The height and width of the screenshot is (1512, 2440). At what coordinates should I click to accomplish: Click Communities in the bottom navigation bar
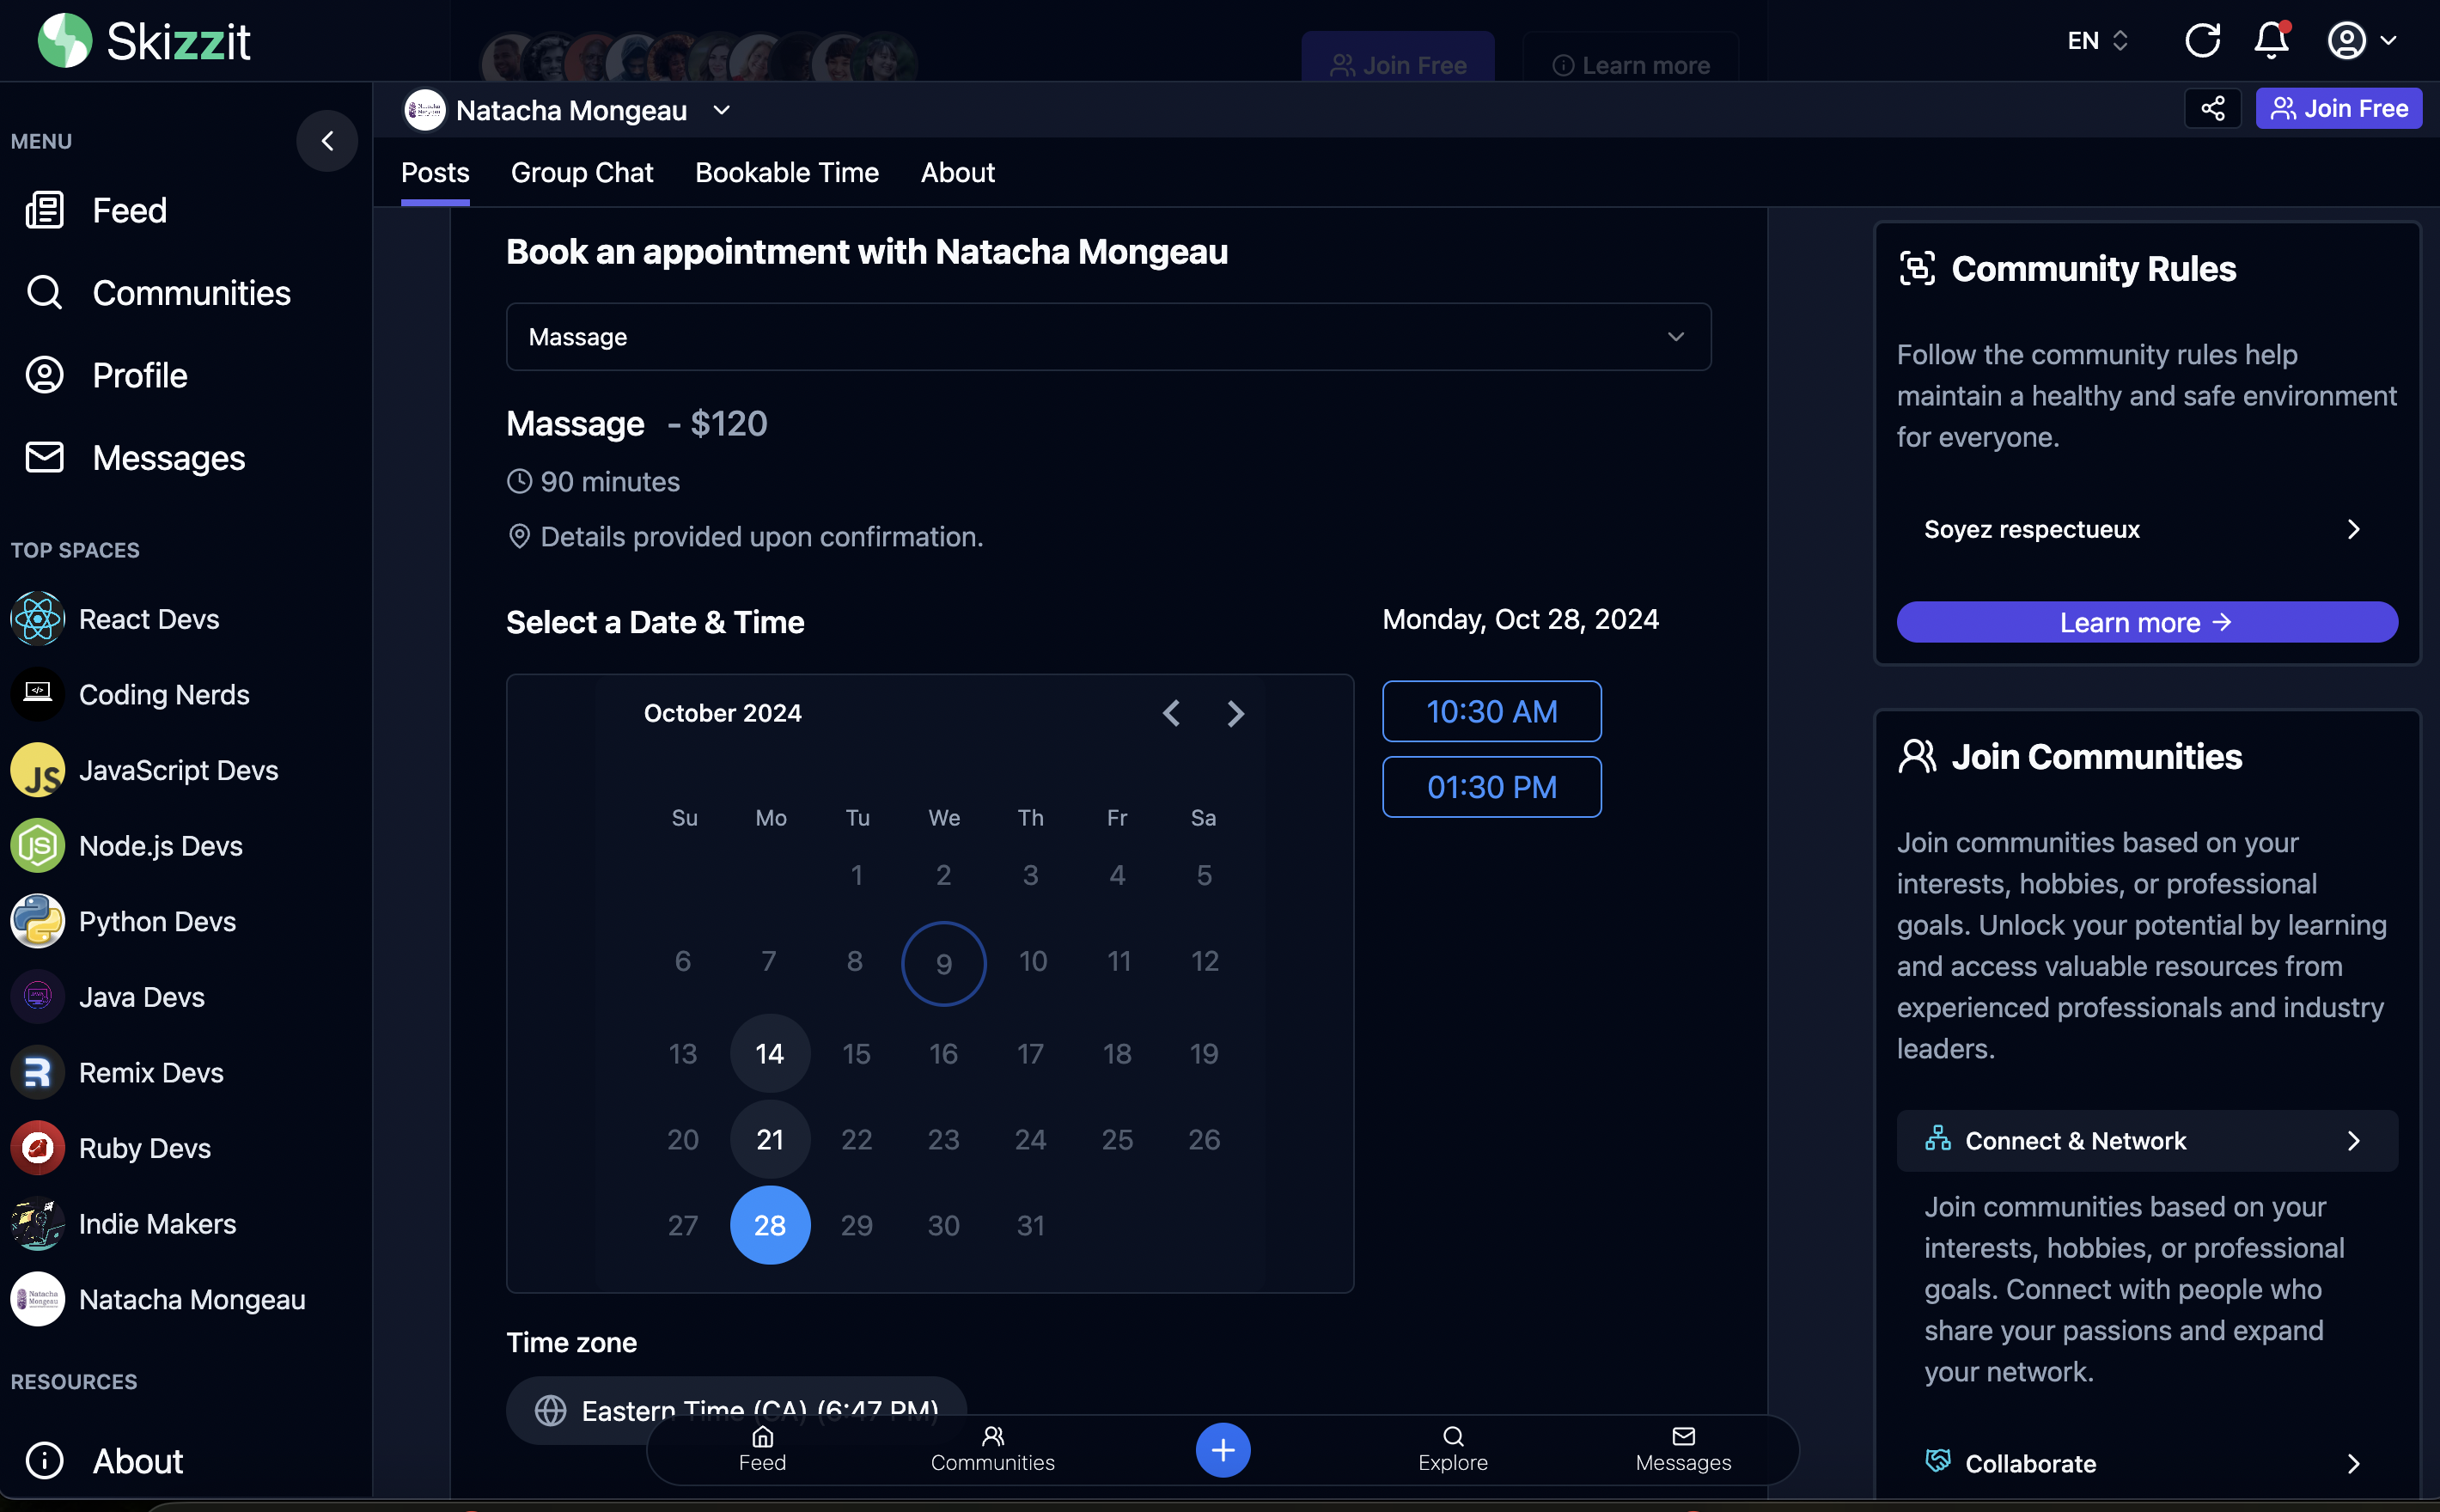tap(992, 1449)
